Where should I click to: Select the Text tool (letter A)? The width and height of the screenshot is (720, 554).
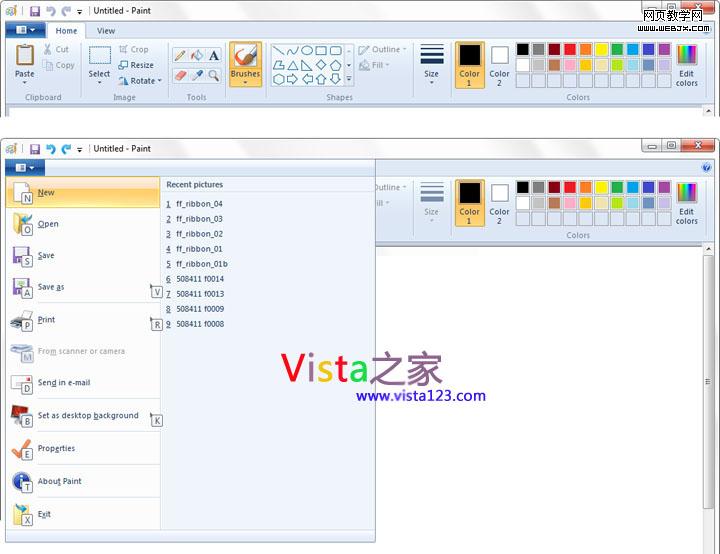pos(214,56)
